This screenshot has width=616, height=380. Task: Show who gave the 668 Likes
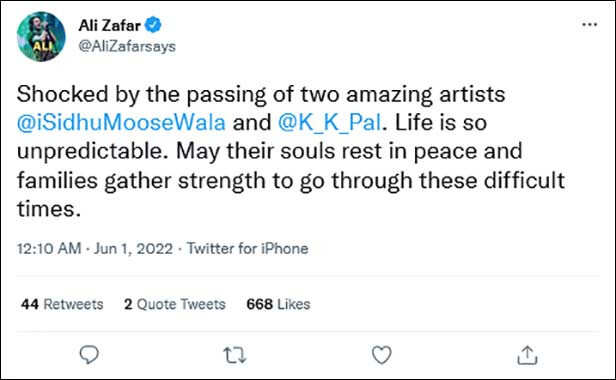coord(278,304)
